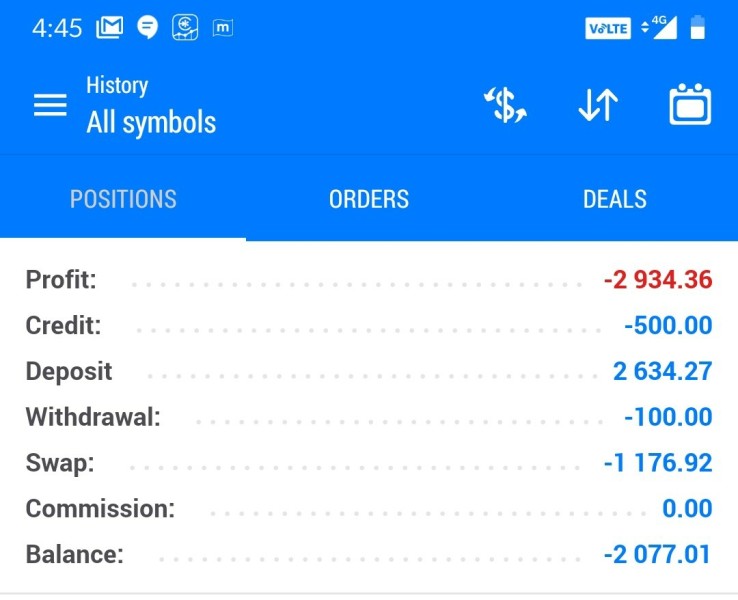Viewport: 738px width, 600px height.
Task: Tap the battery status icon
Action: click(698, 28)
